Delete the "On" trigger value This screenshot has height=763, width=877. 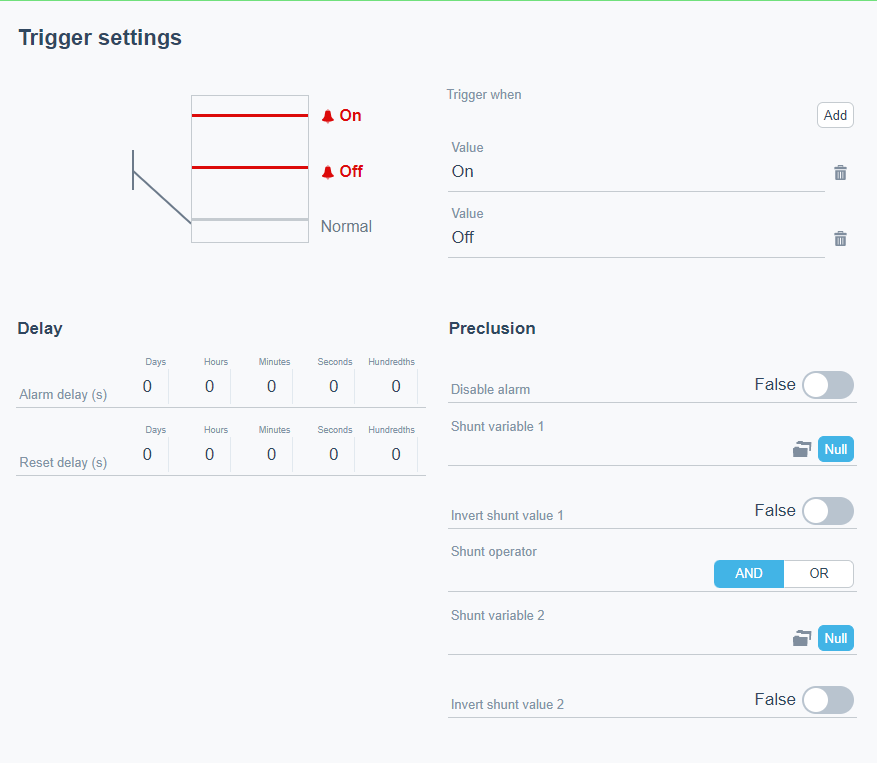click(840, 172)
